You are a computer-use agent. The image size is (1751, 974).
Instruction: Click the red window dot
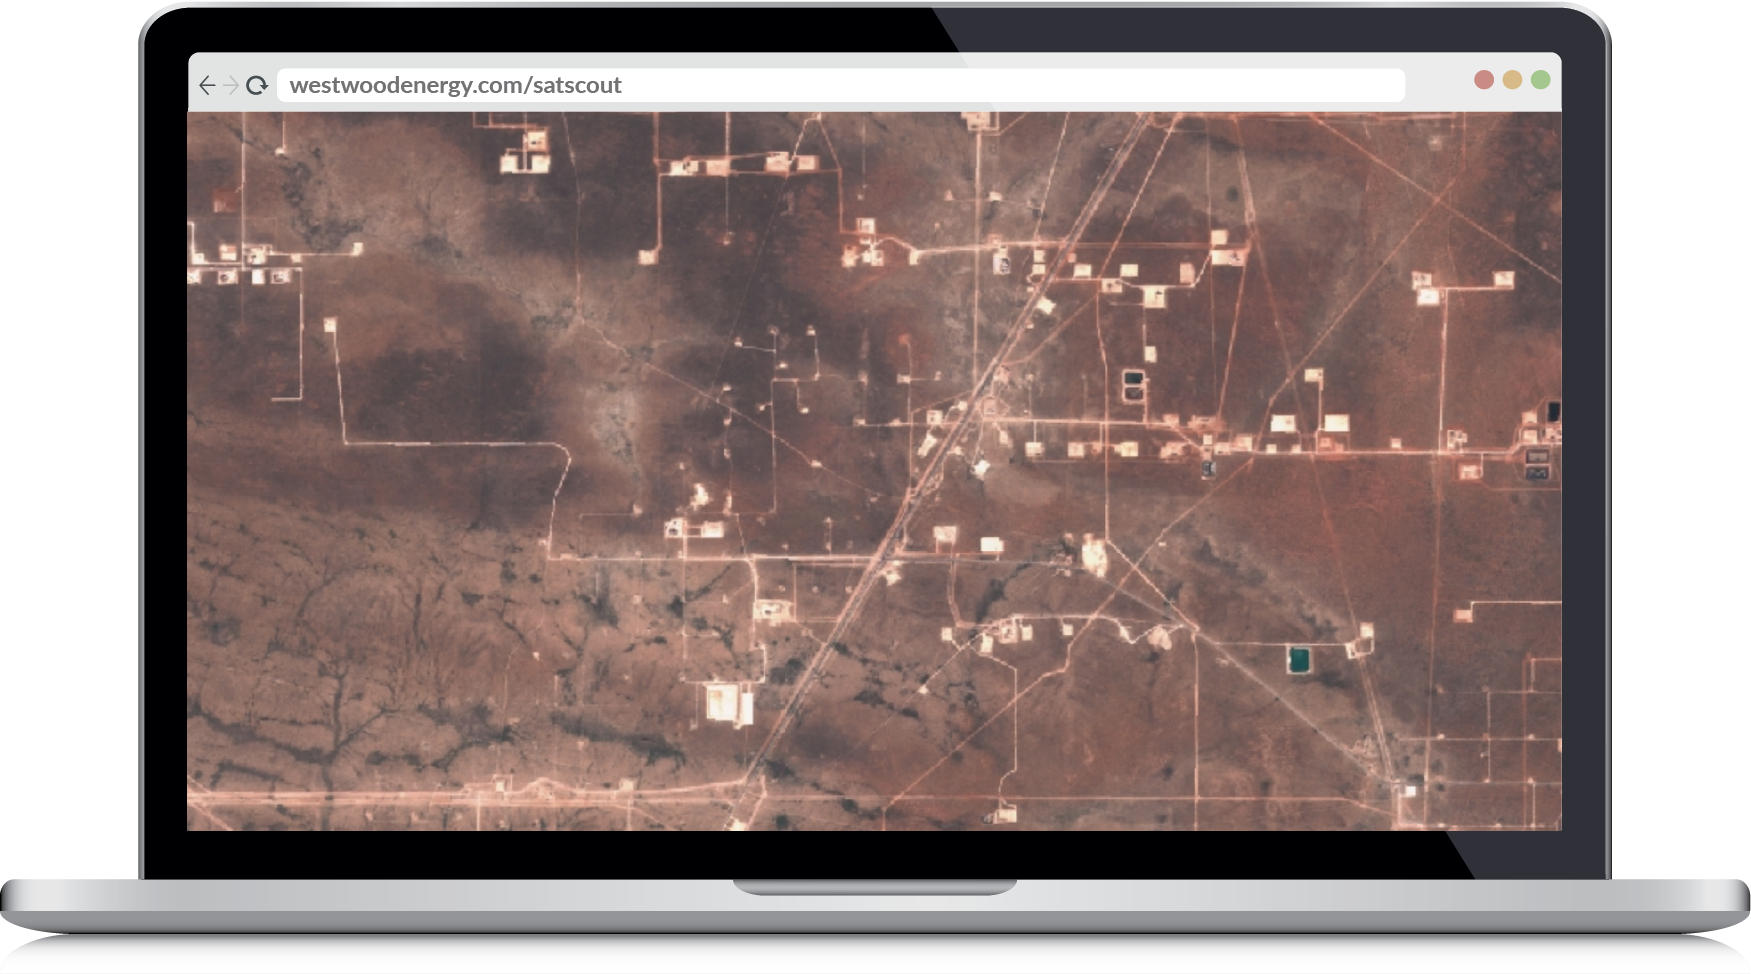coord(1484,80)
